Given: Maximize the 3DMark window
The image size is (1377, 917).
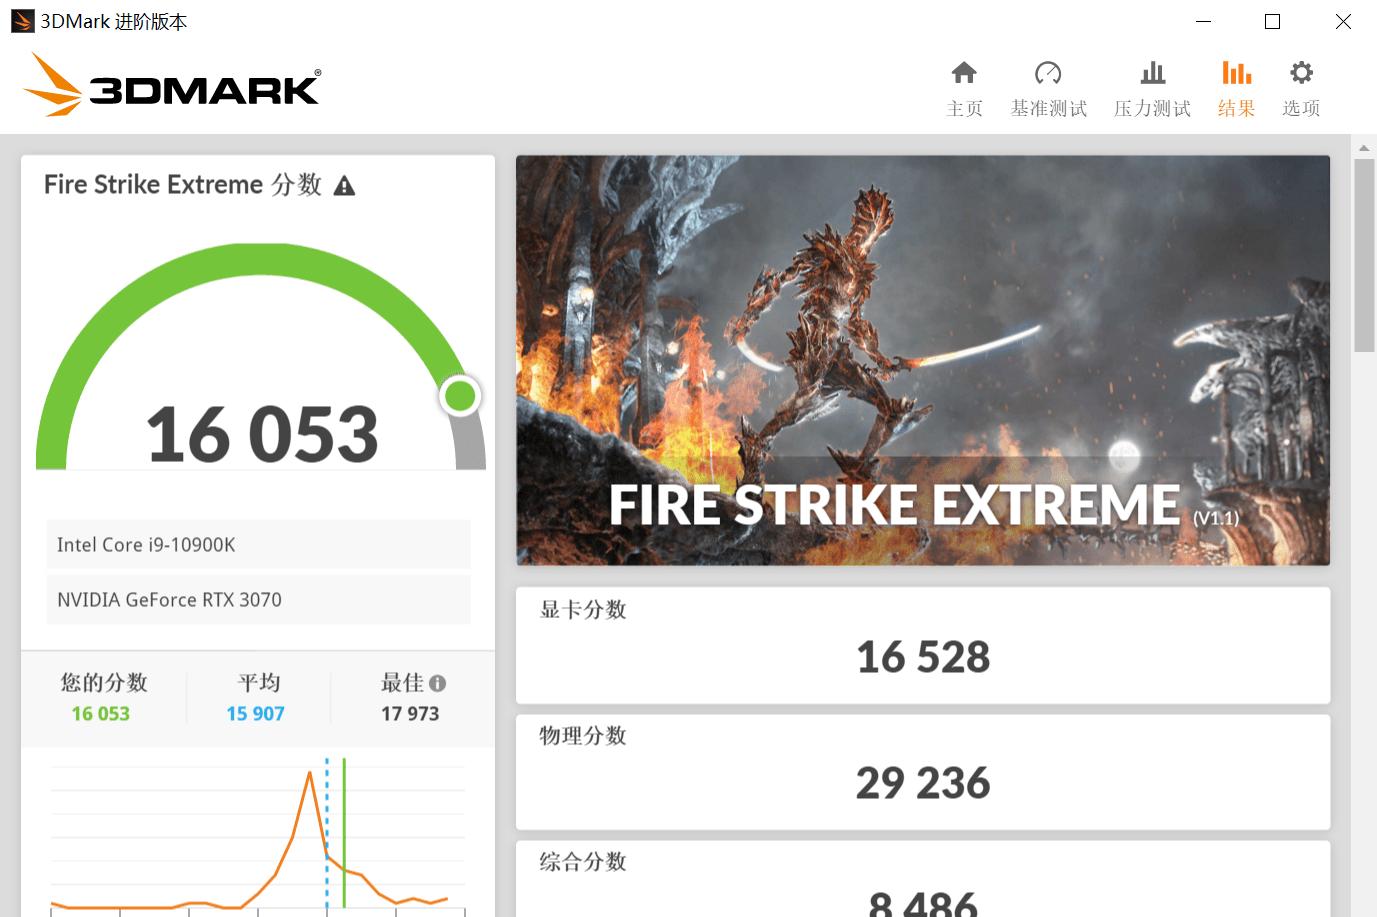Looking at the screenshot, I should coord(1273,21).
